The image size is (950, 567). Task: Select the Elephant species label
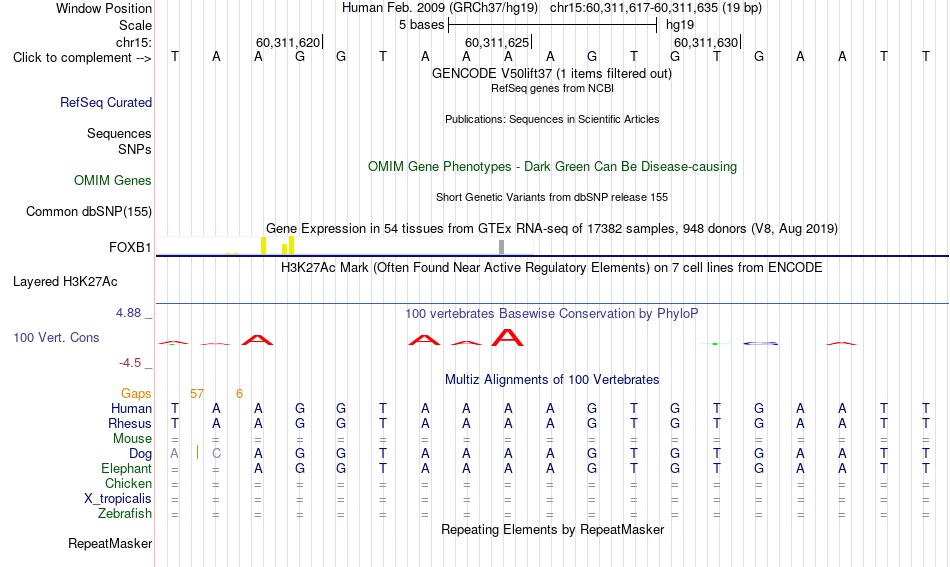(x=126, y=468)
